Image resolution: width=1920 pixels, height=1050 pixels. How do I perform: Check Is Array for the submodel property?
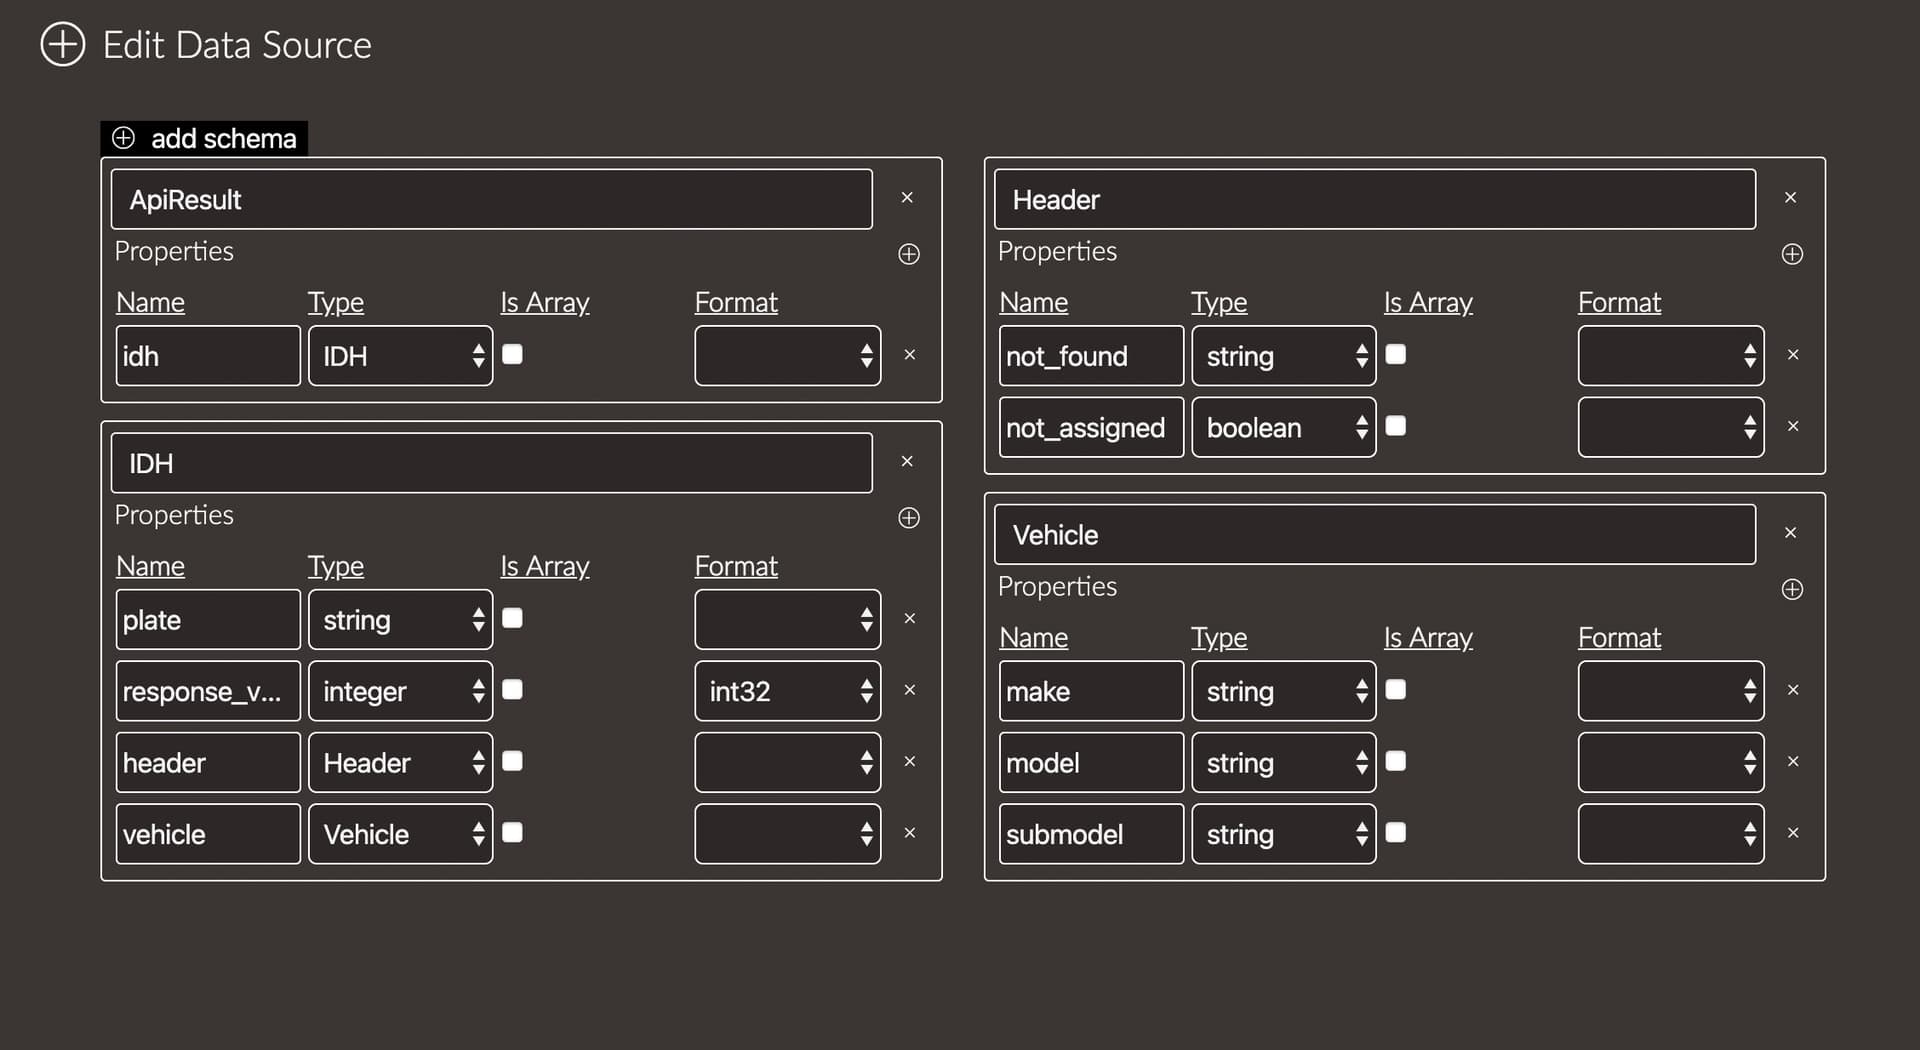(1395, 832)
